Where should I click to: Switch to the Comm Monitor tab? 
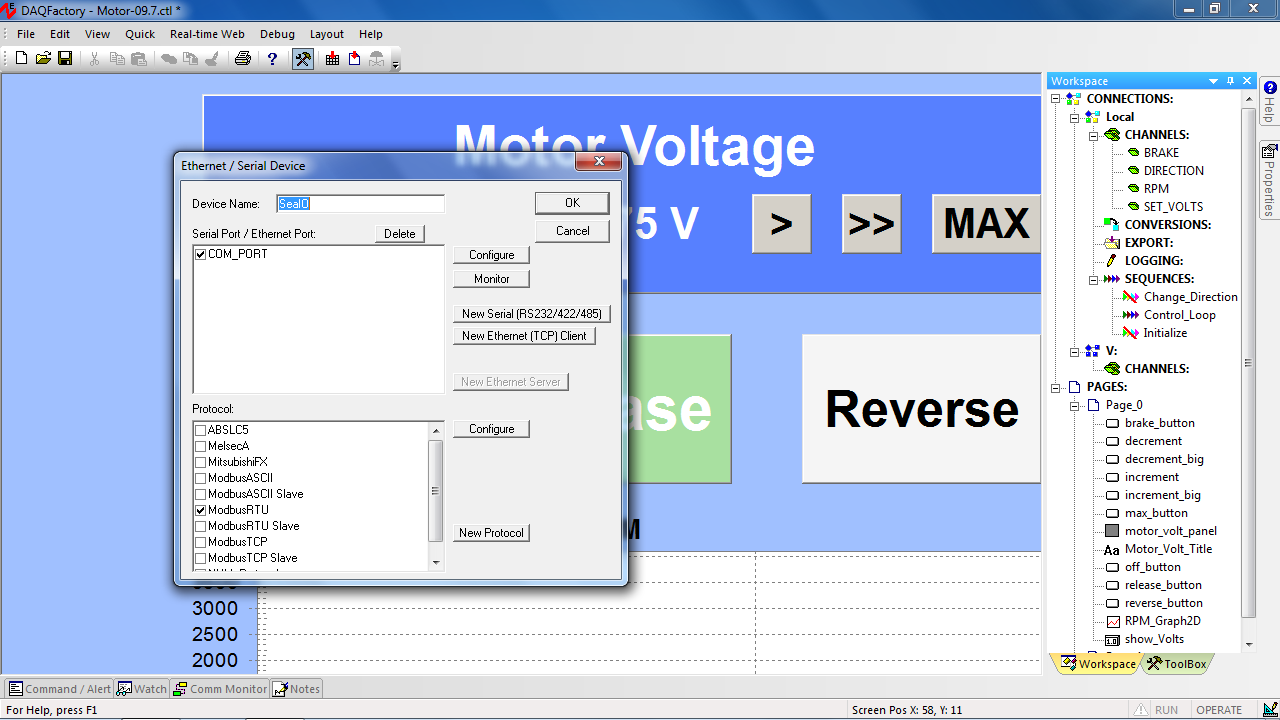click(x=219, y=689)
